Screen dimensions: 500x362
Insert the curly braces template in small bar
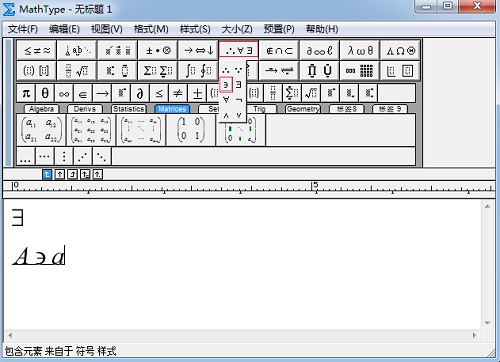coord(254,93)
